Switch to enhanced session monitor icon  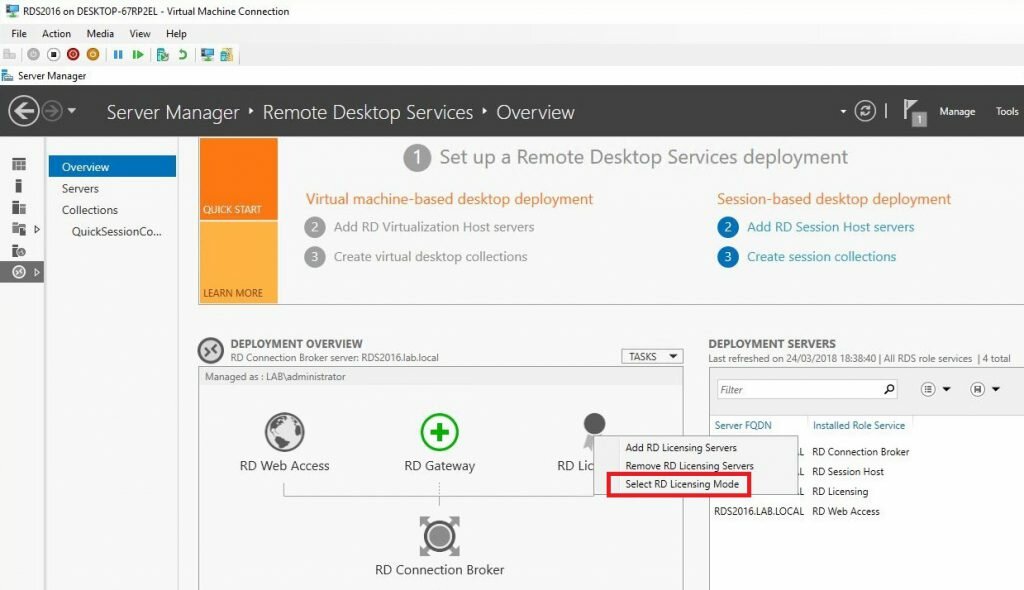207,55
